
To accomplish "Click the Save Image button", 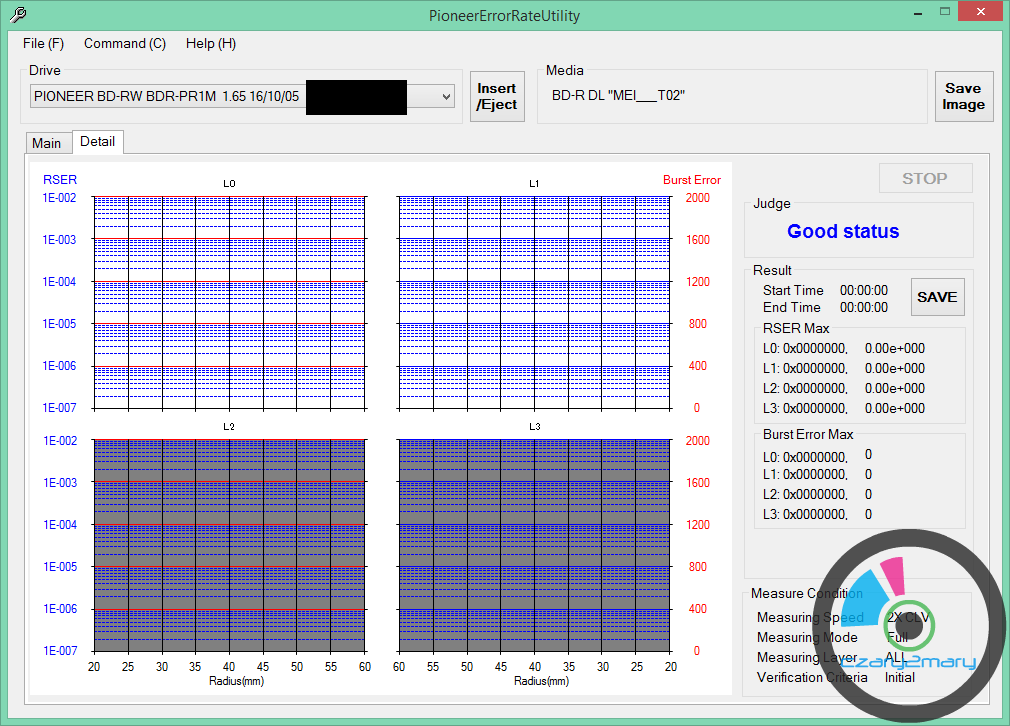I will [963, 96].
